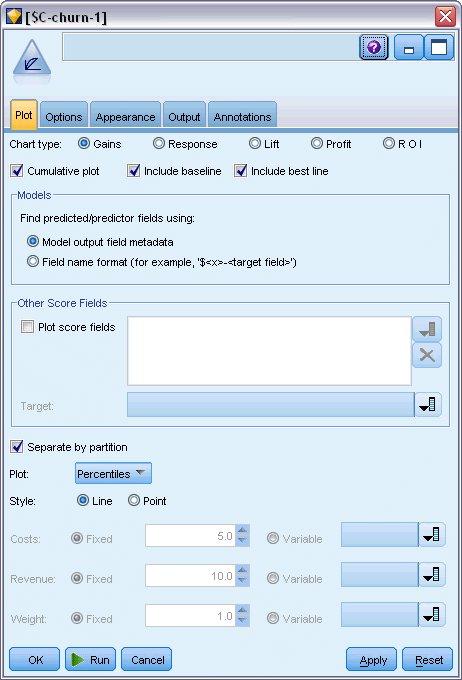Click the Apply button
This screenshot has width=462, height=680.
(371, 660)
